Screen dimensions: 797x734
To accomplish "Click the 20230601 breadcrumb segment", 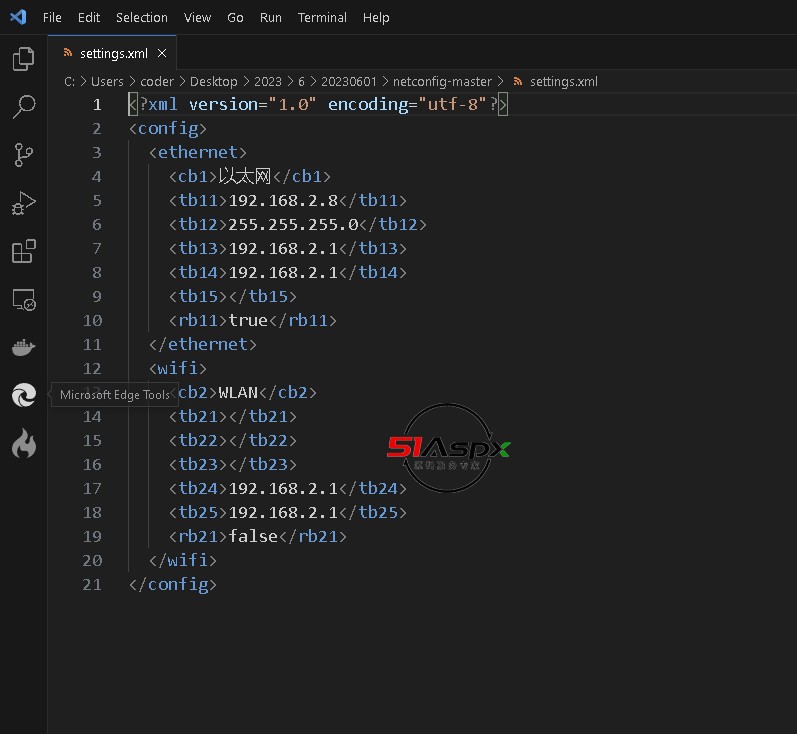I will pyautogui.click(x=349, y=82).
